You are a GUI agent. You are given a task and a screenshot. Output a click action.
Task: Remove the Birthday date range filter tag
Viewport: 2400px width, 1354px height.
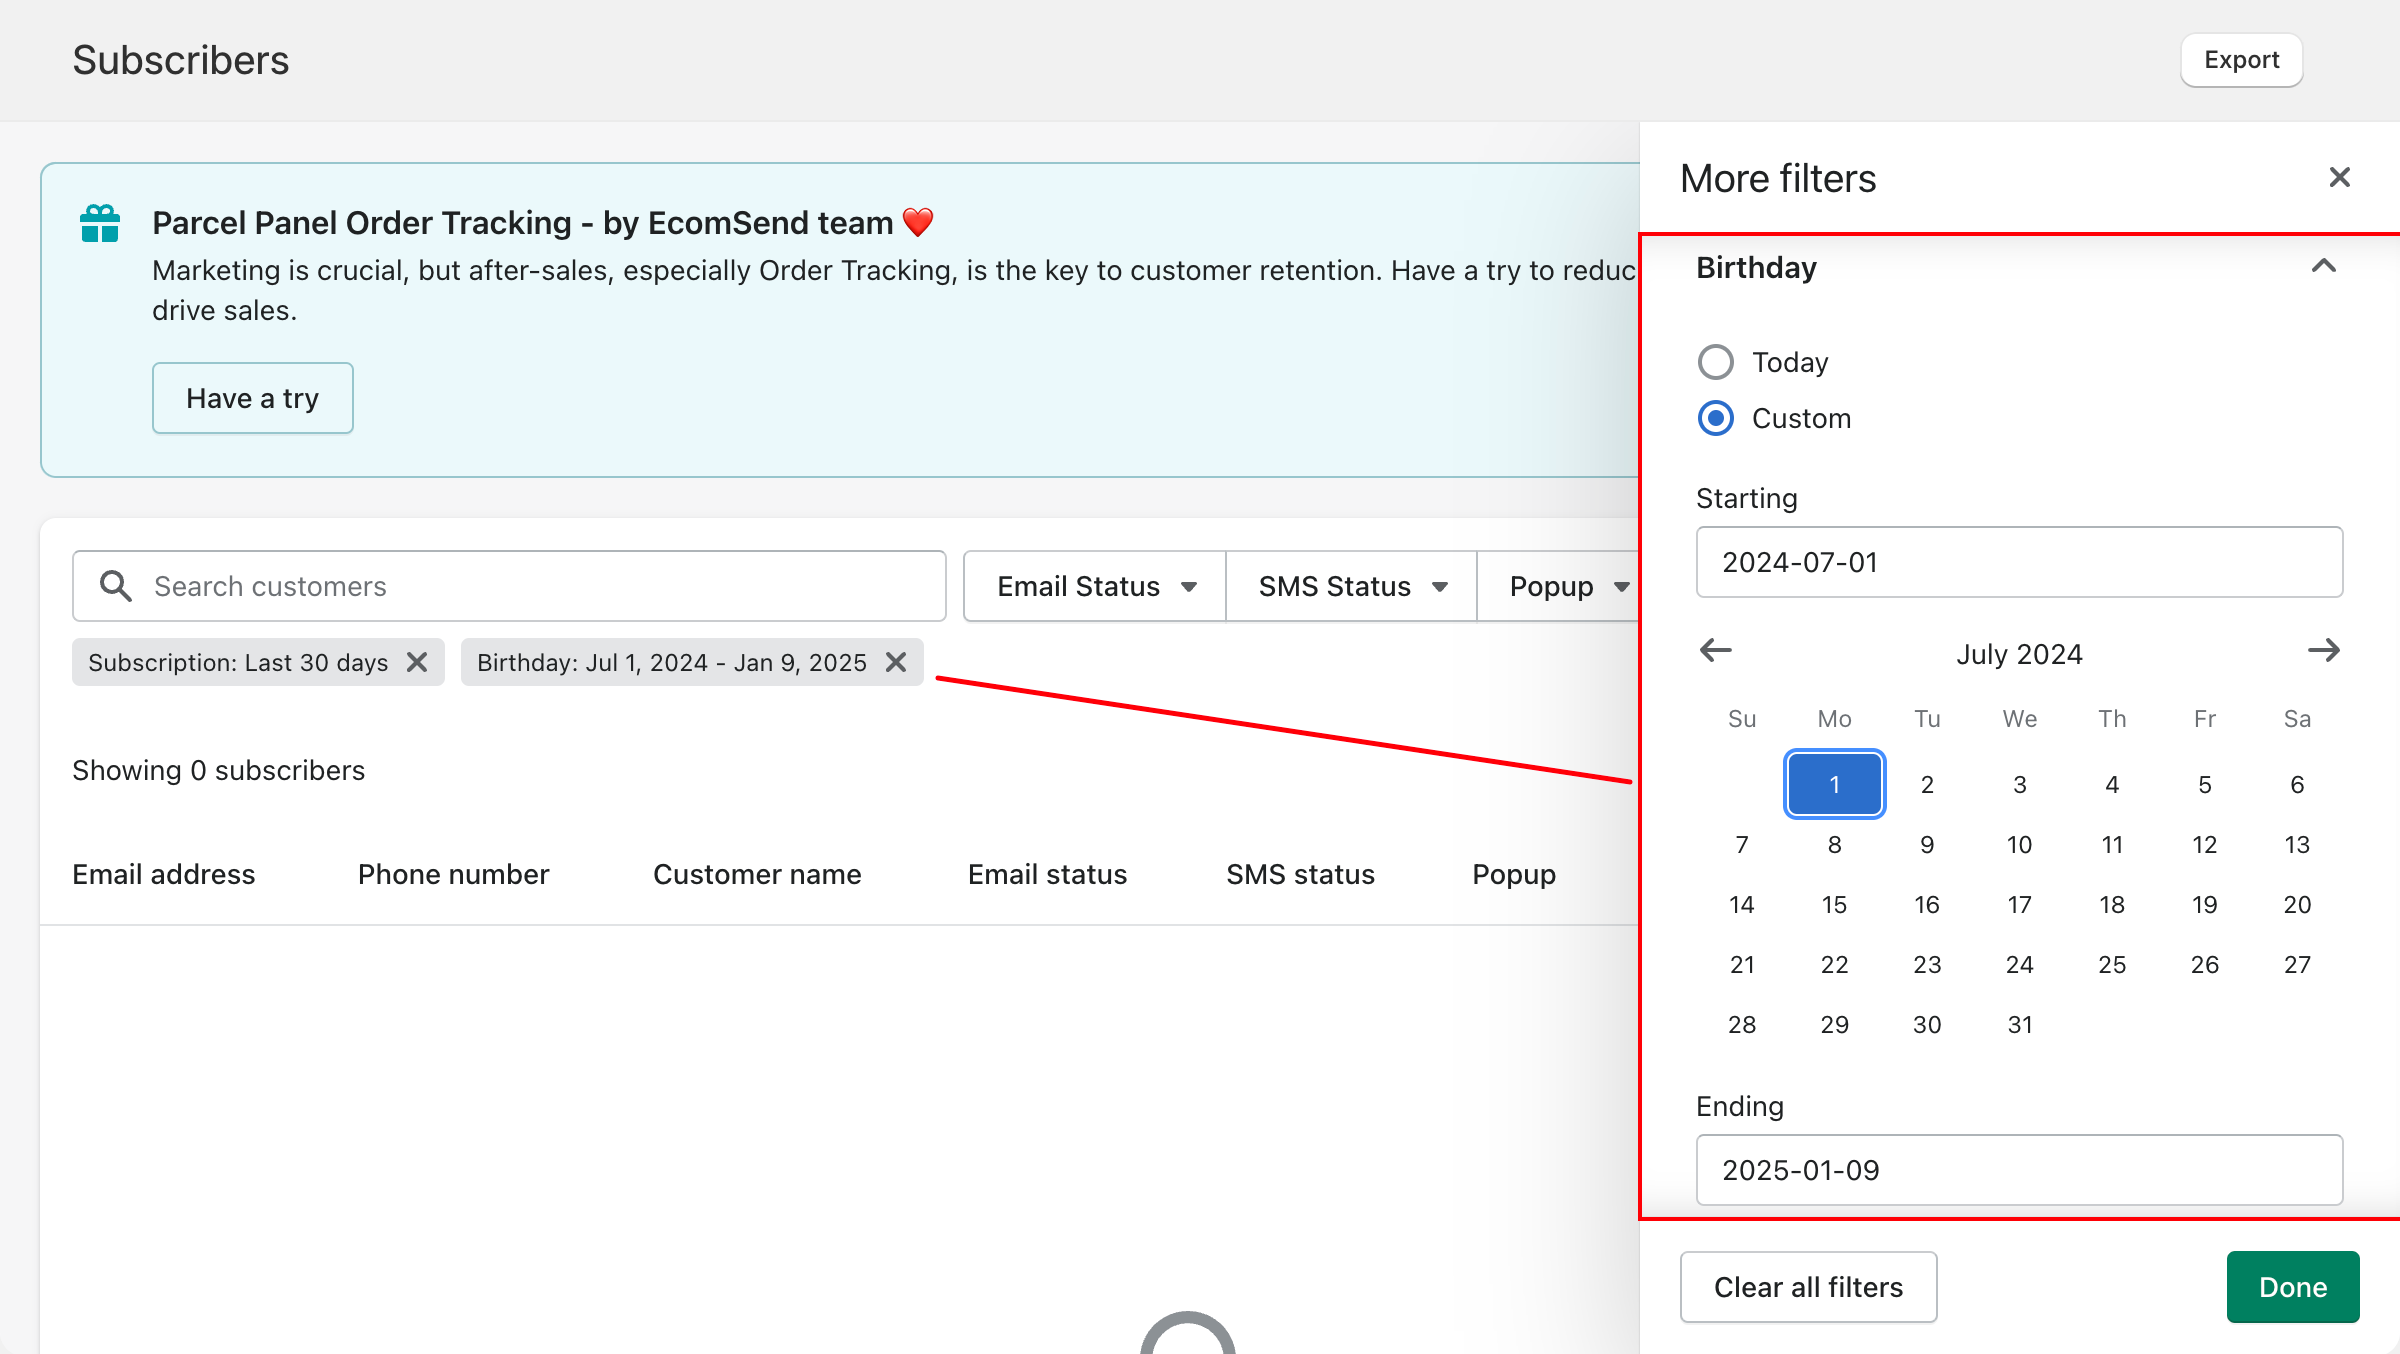click(x=896, y=662)
